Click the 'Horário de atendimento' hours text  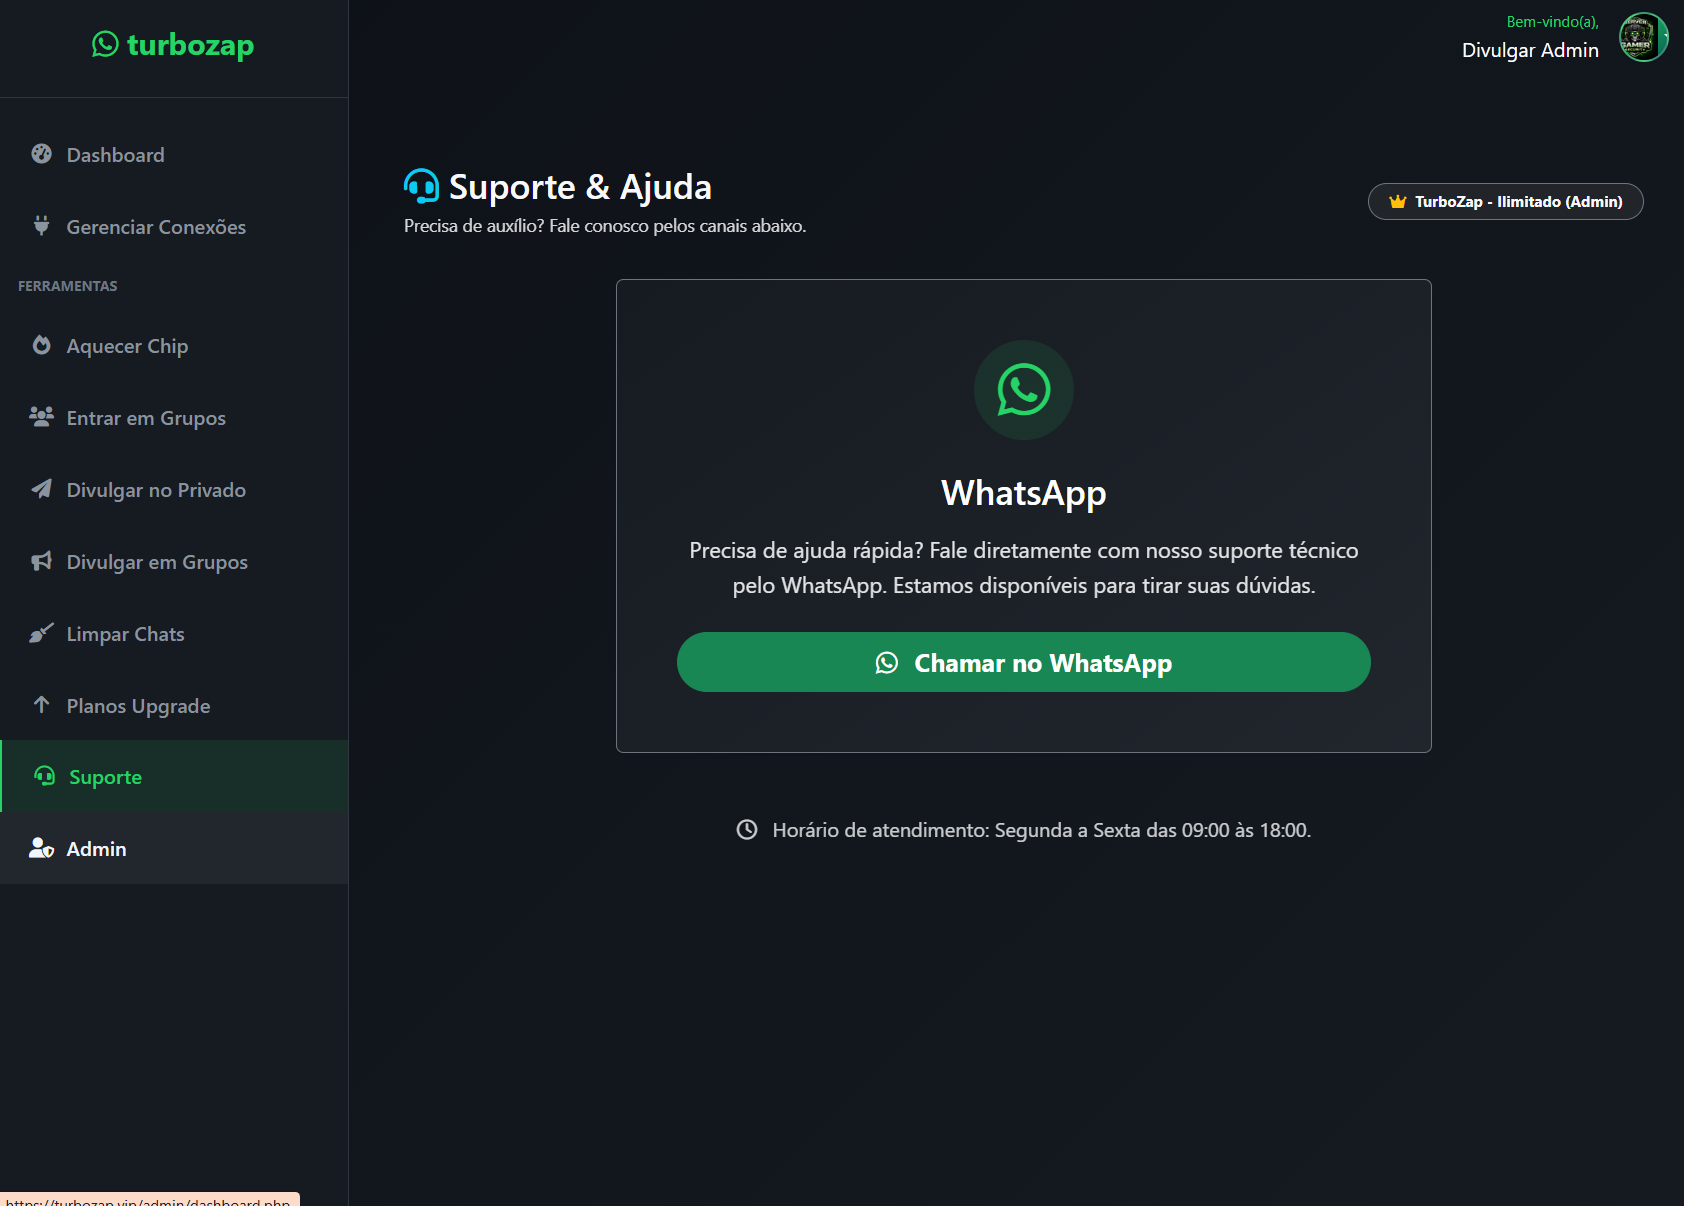pyautogui.click(x=1042, y=830)
